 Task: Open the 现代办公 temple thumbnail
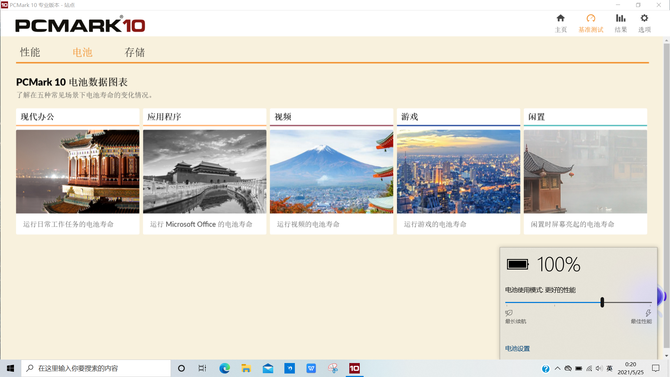point(78,171)
